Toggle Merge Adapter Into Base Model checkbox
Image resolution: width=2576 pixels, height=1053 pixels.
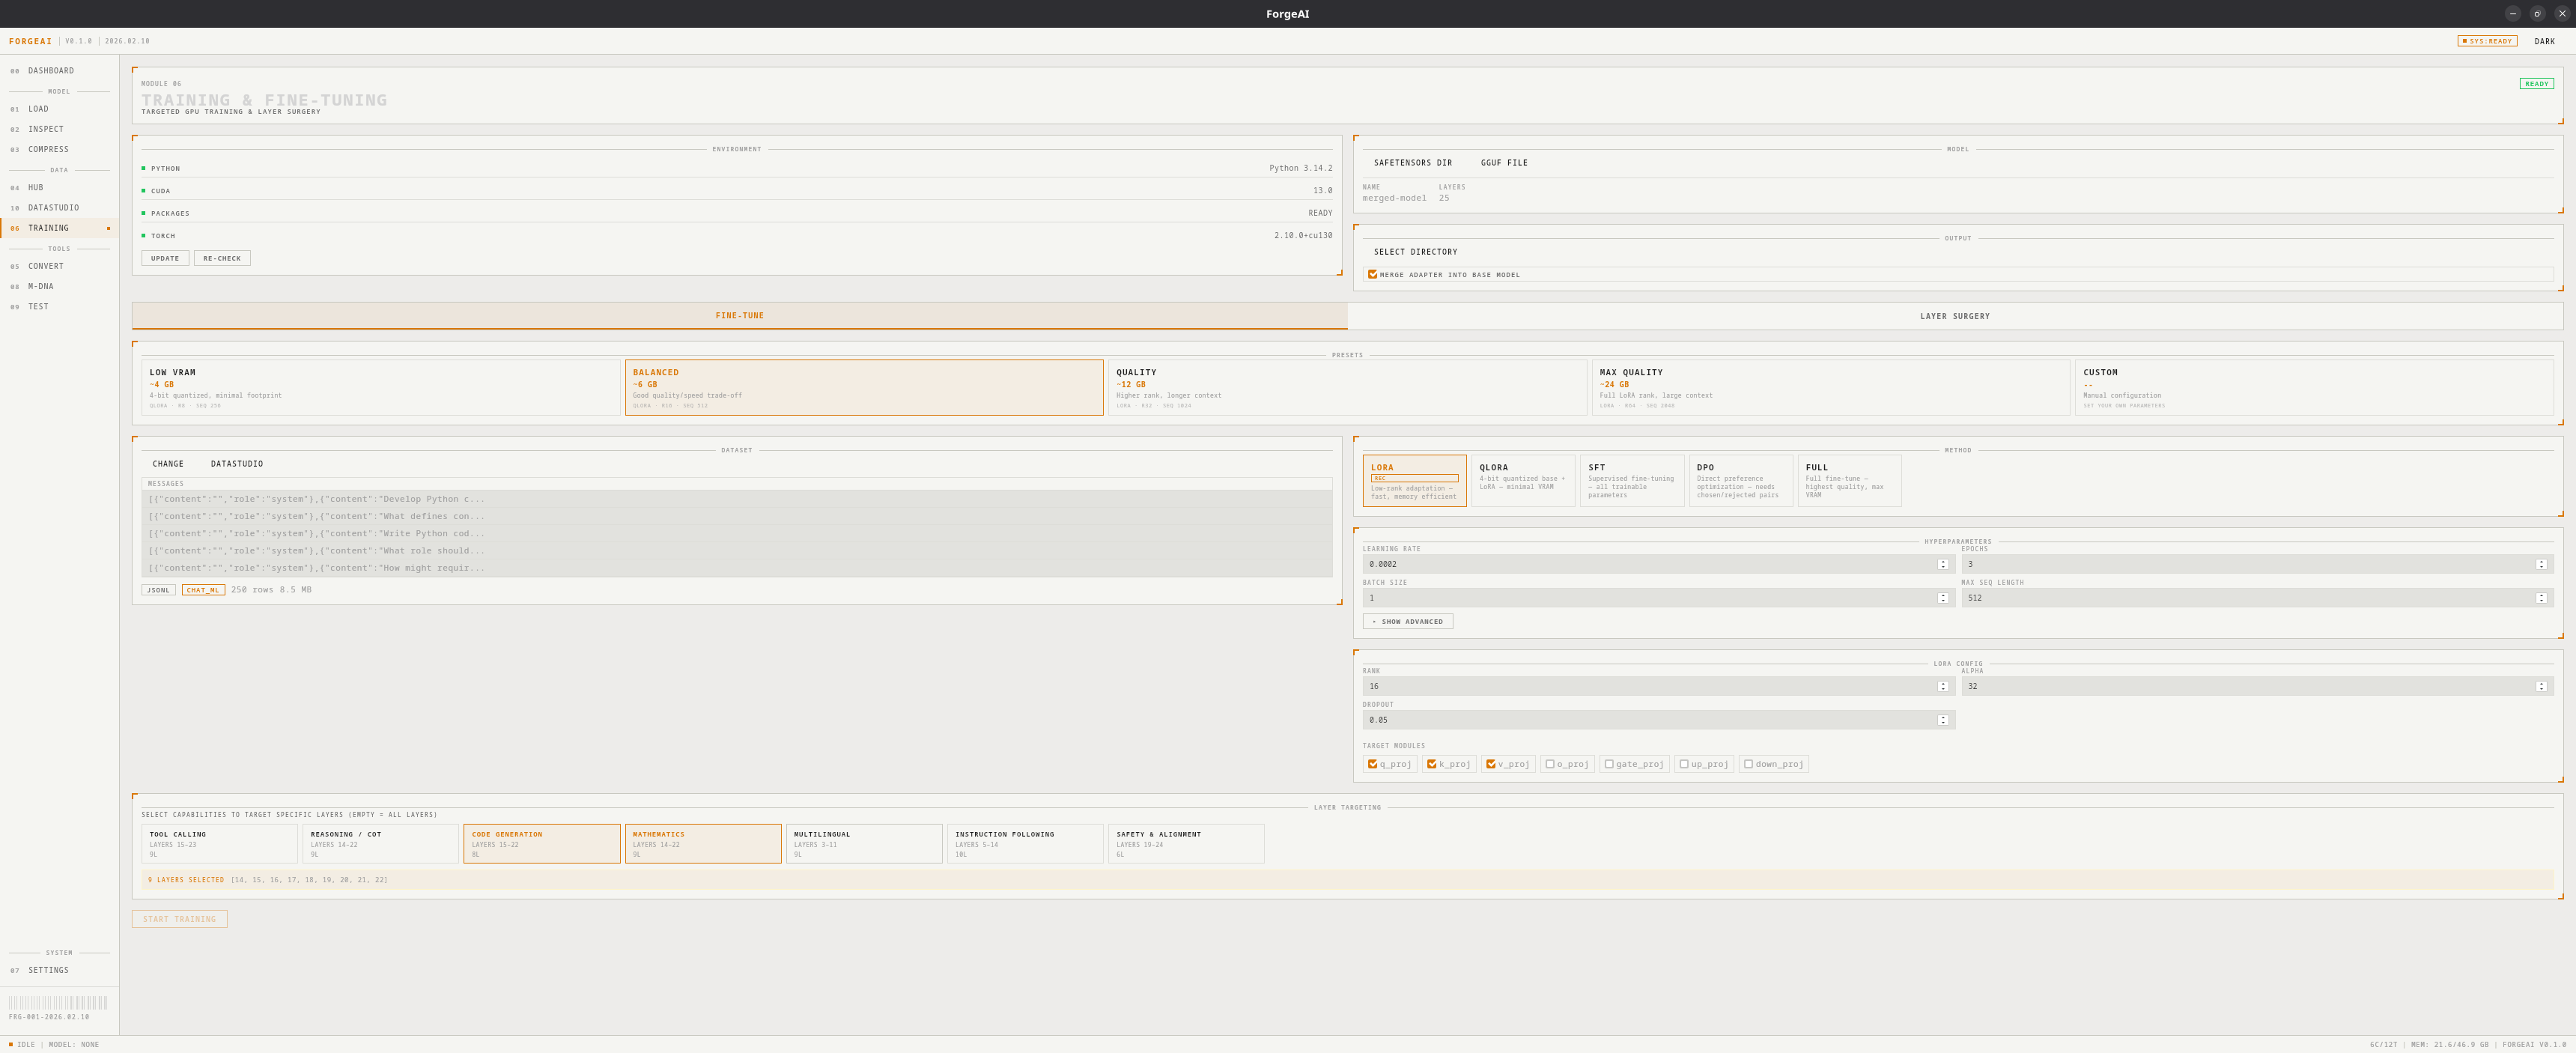point(1373,274)
